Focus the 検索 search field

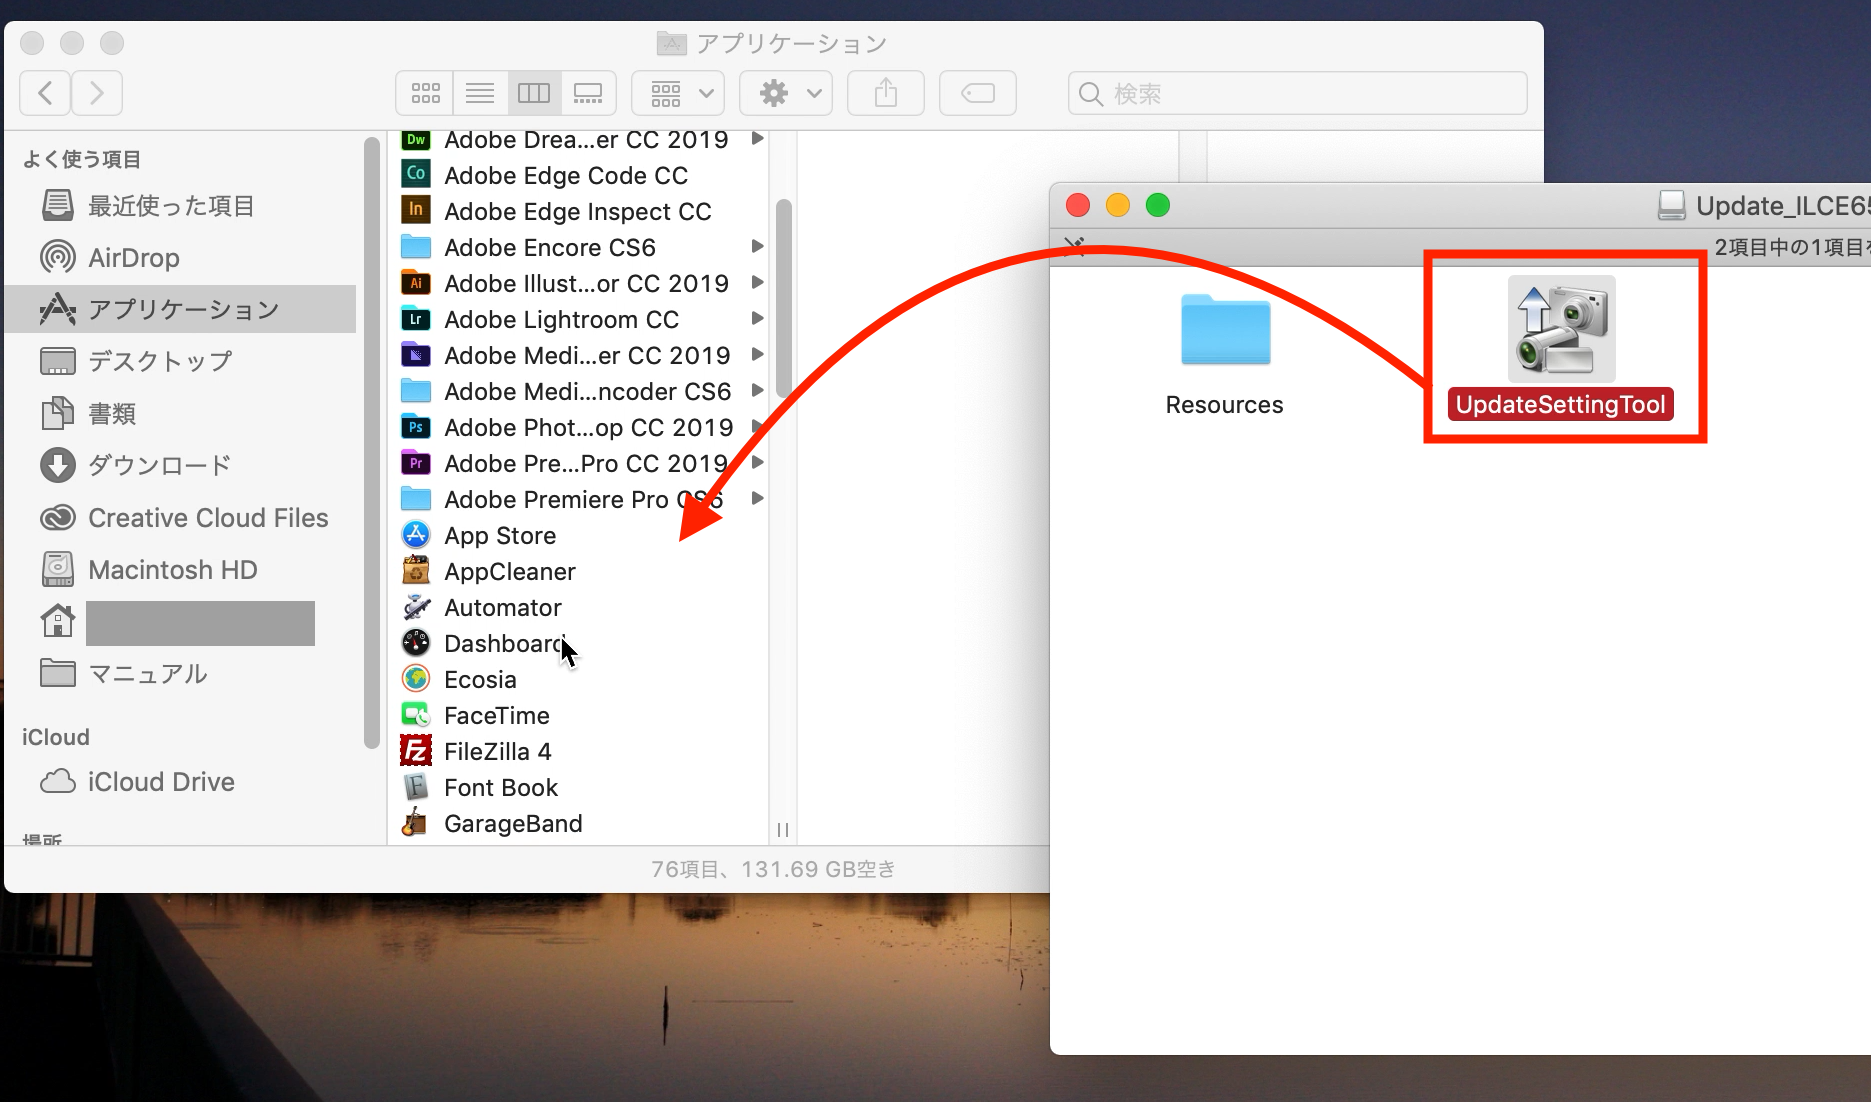point(1297,93)
